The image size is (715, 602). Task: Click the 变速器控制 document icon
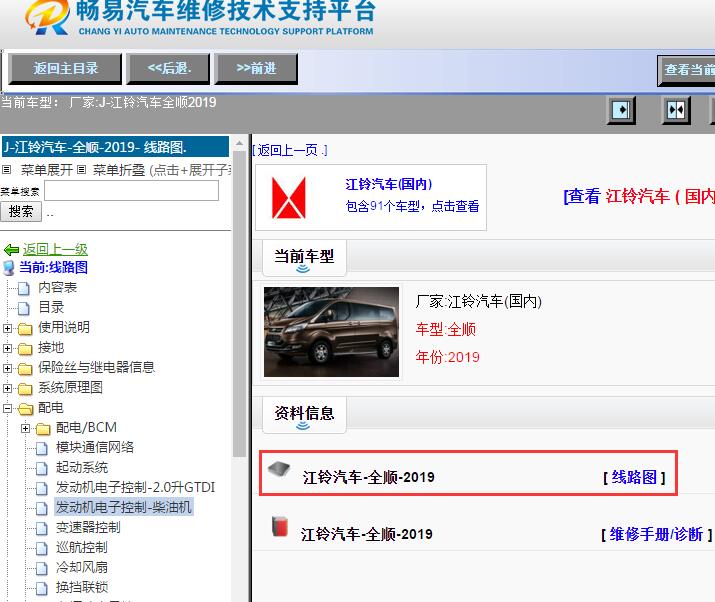point(41,528)
